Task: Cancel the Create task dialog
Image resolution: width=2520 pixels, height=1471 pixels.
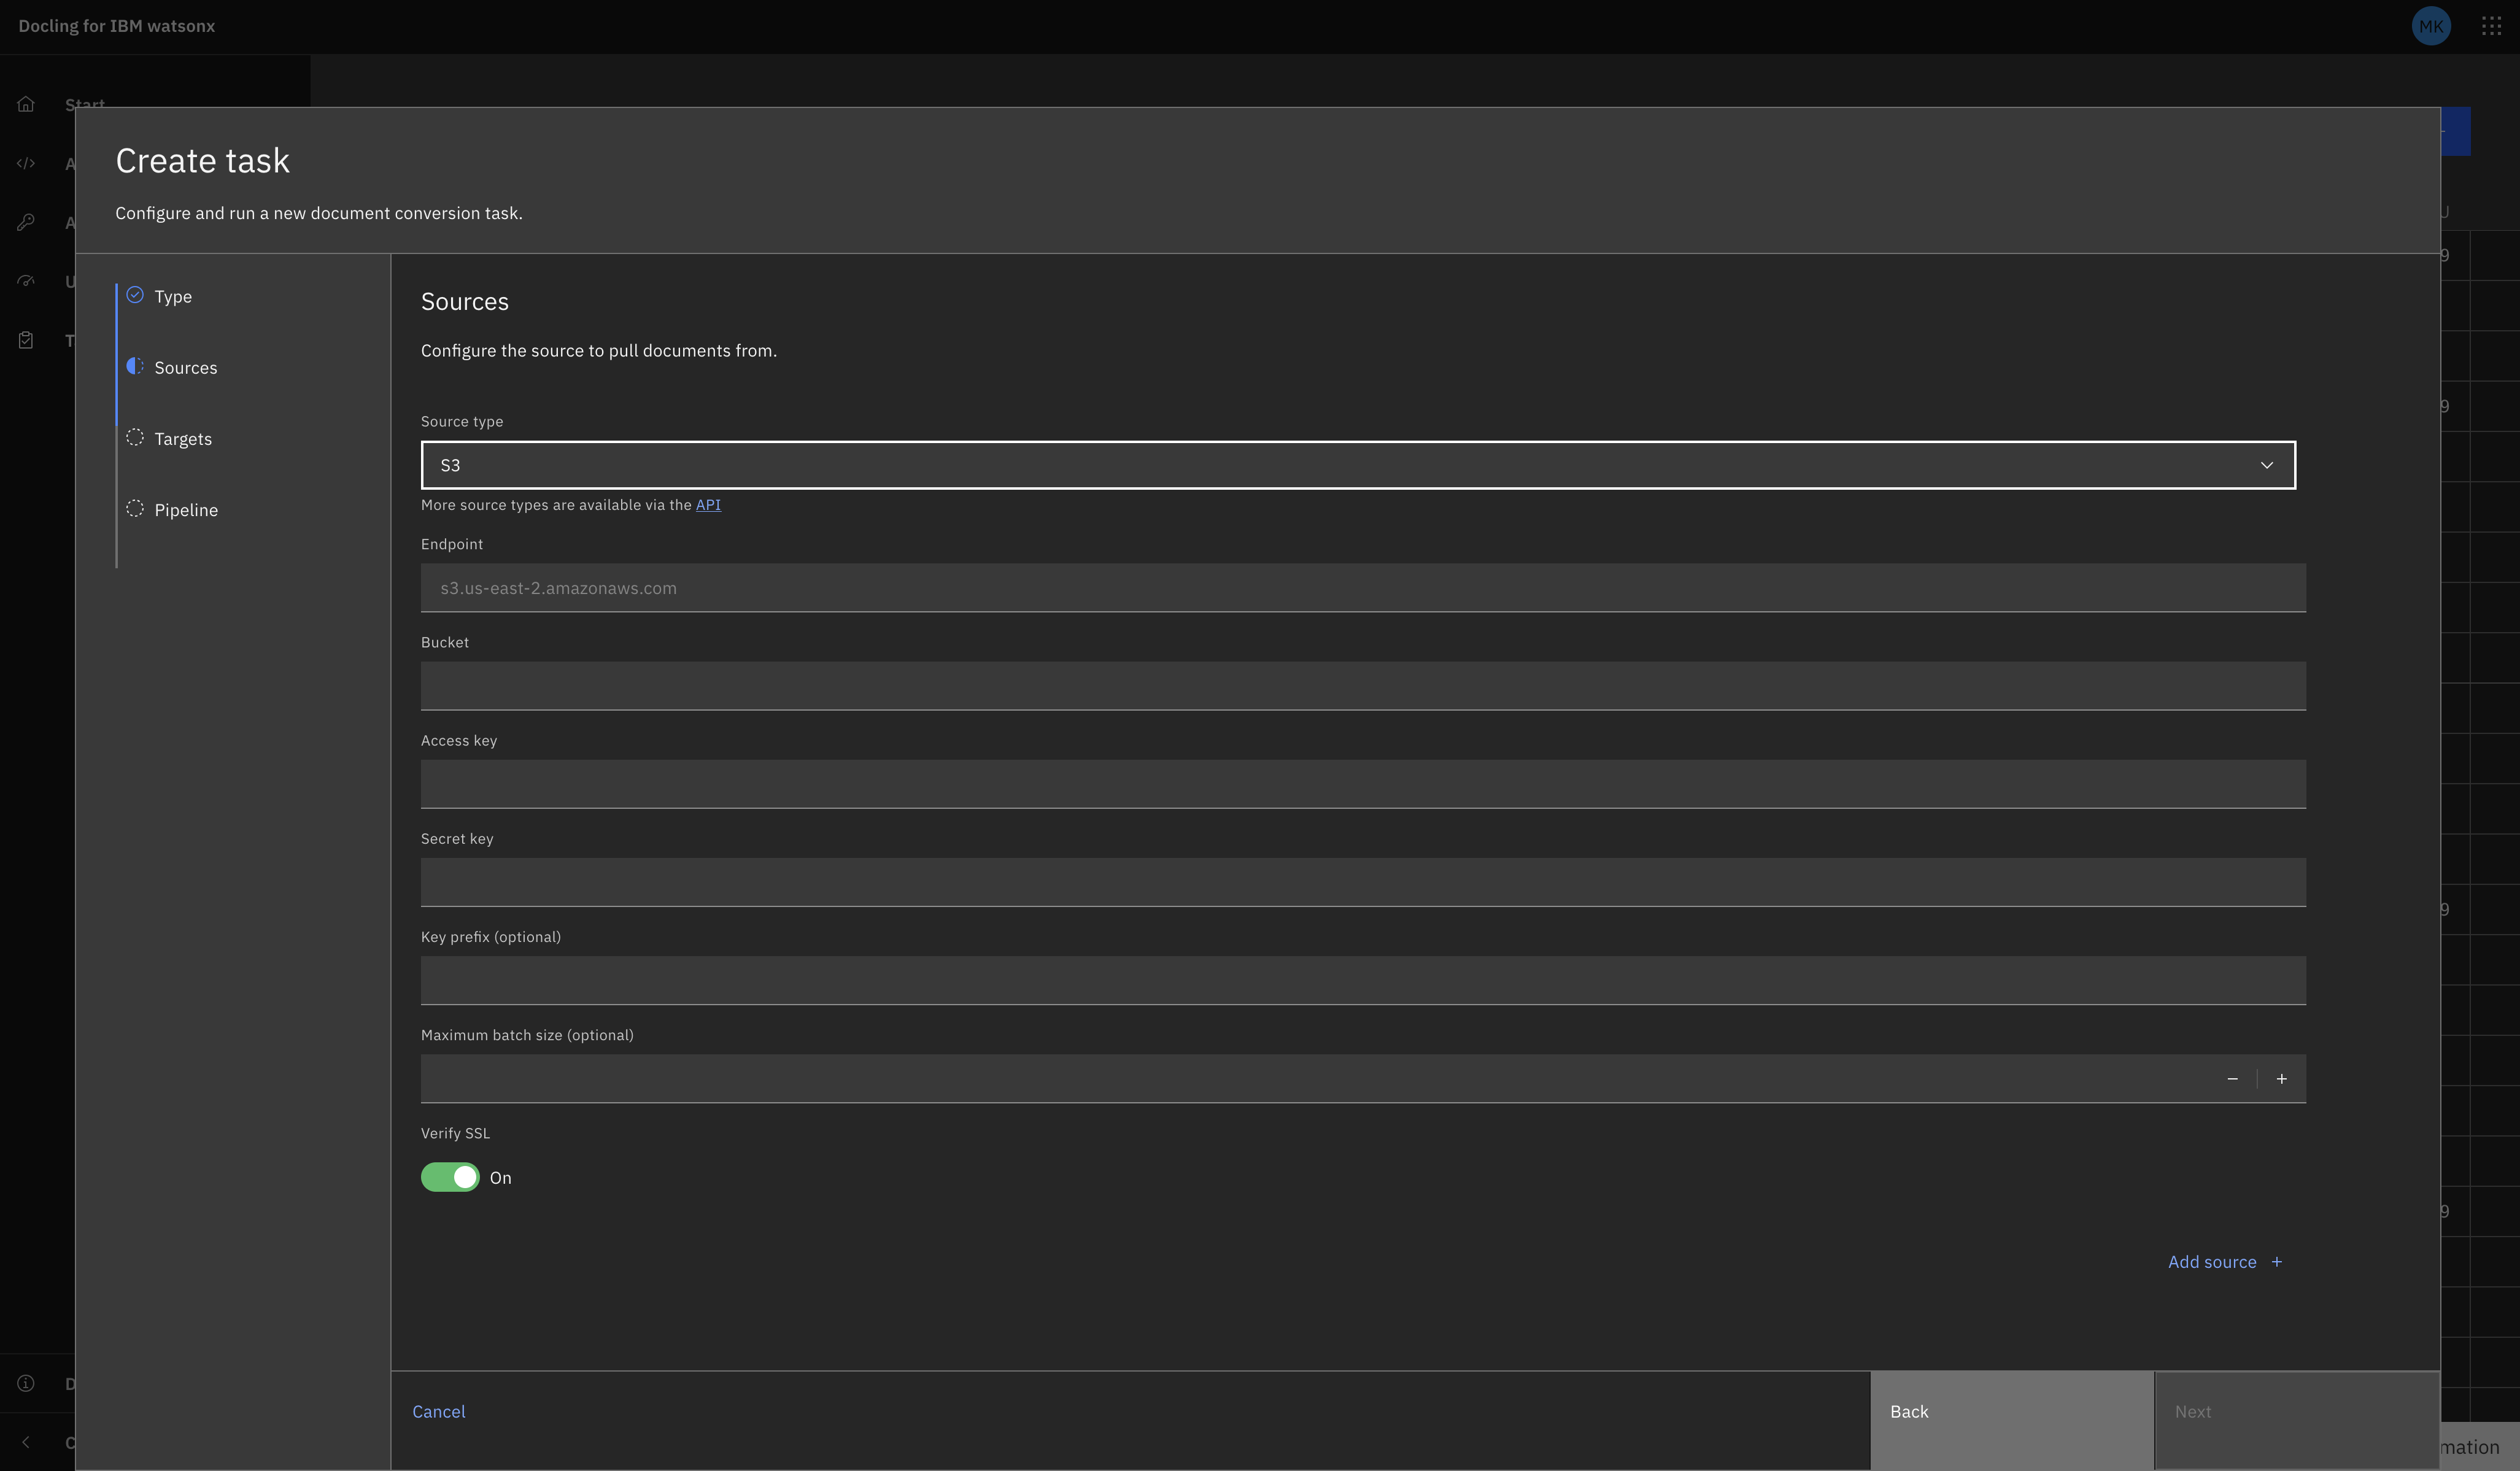Action: pyautogui.click(x=439, y=1411)
